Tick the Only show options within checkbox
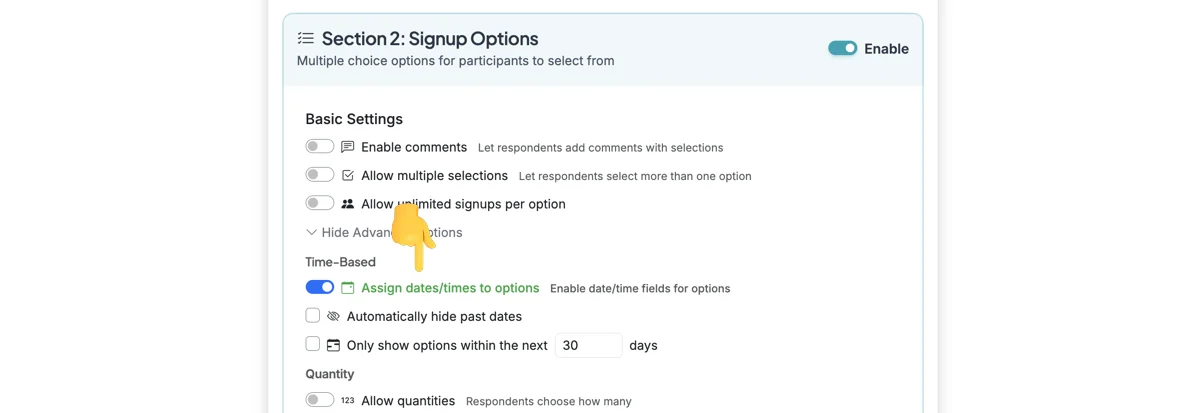This screenshot has height=413, width=1200. coord(313,344)
